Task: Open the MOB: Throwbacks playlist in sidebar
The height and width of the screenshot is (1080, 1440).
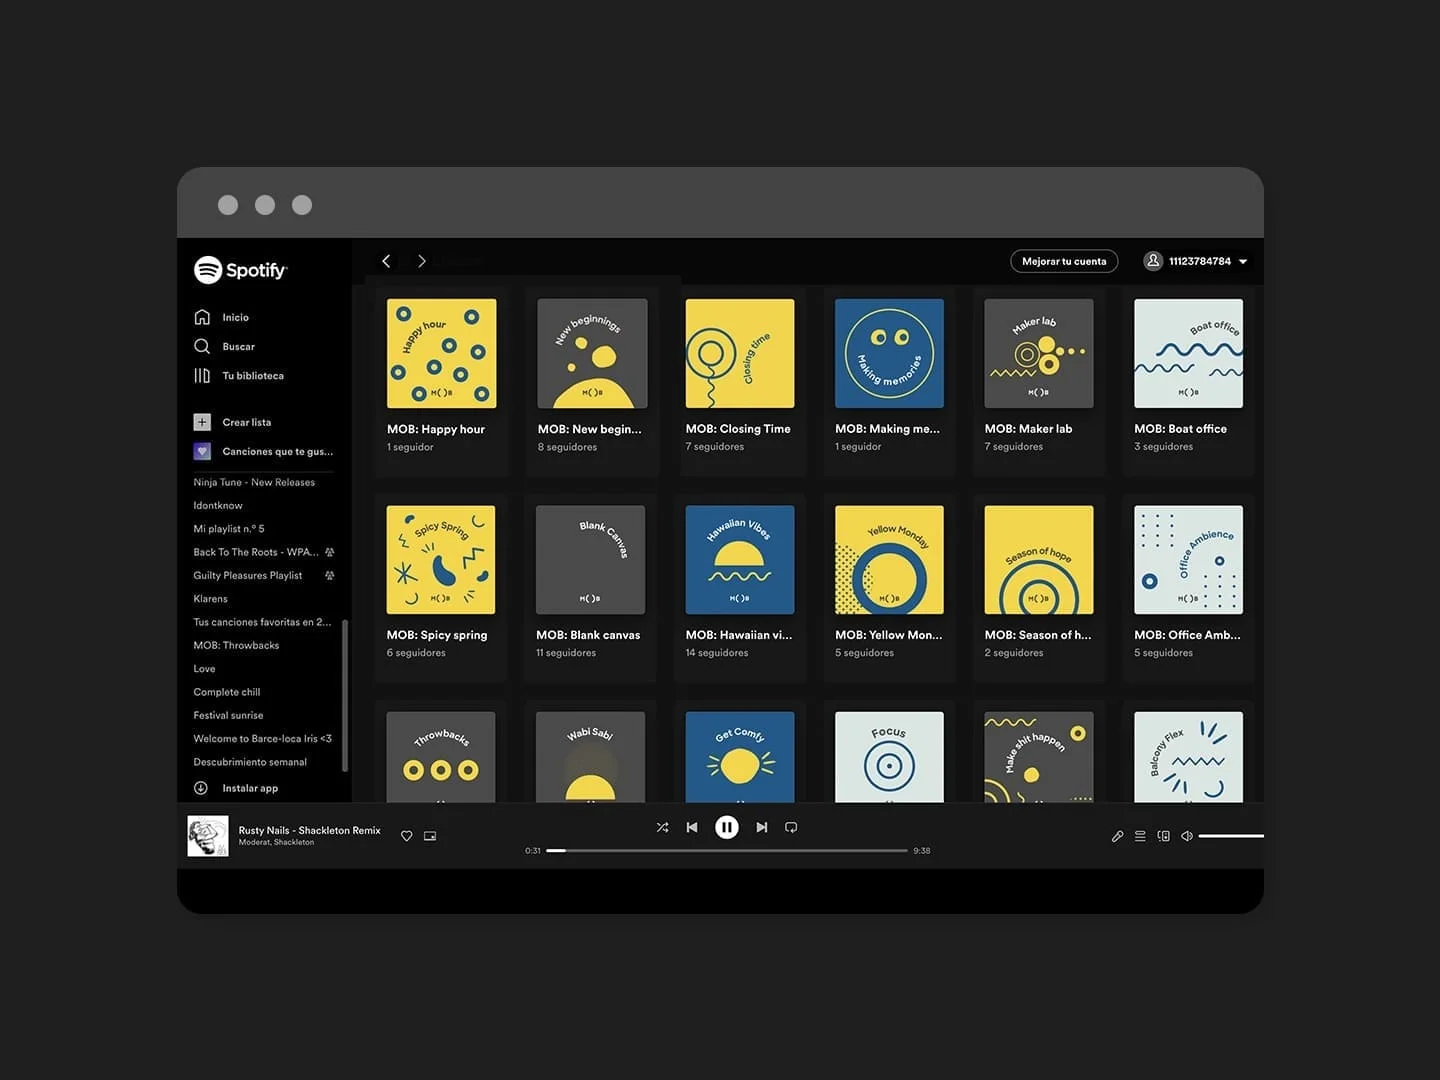Action: 236,645
